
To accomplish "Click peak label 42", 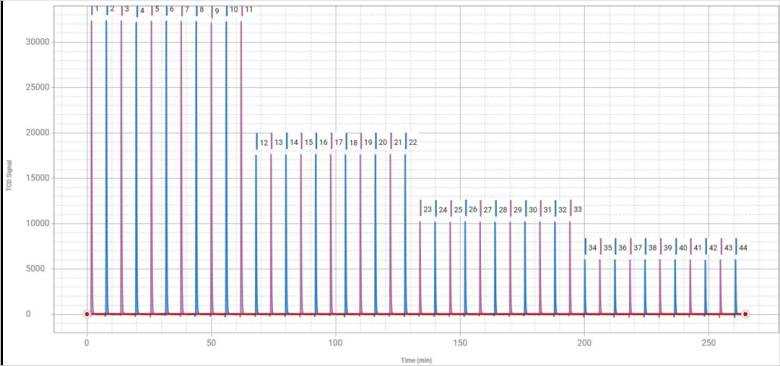I will pyautogui.click(x=713, y=248).
